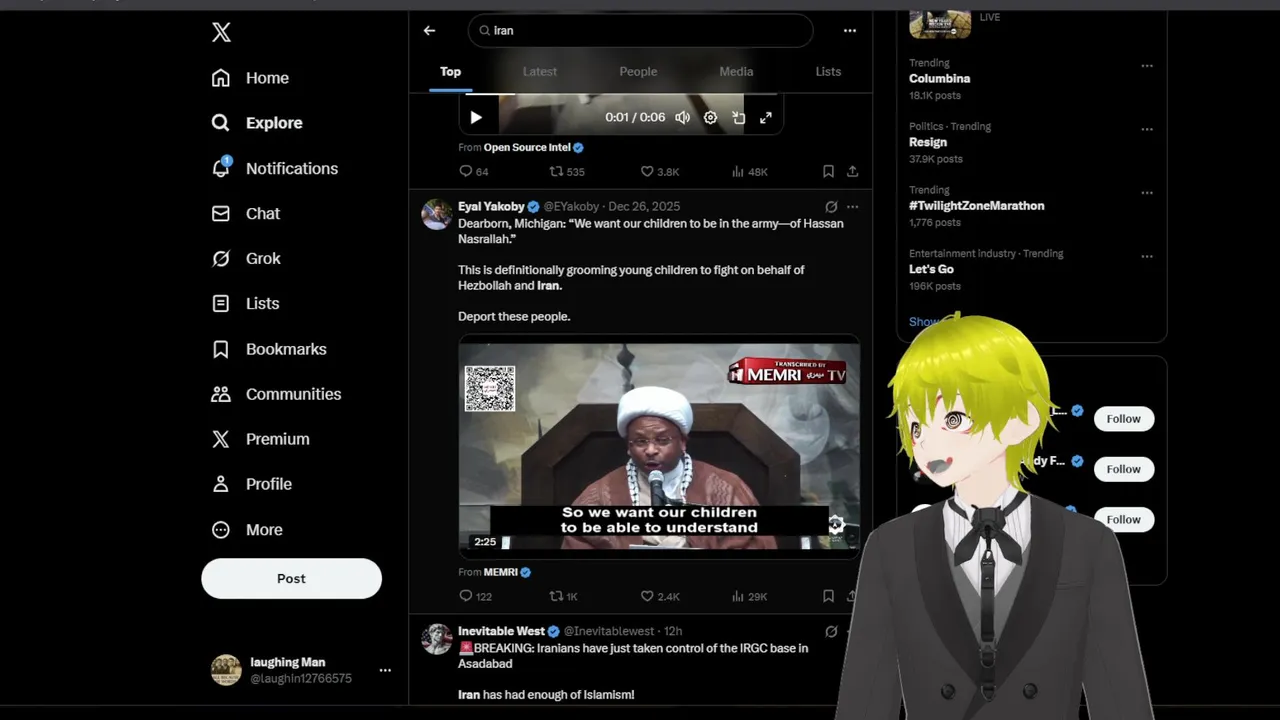Open Lists in the sidebar
This screenshot has width=1280, height=720.
pos(245,303)
